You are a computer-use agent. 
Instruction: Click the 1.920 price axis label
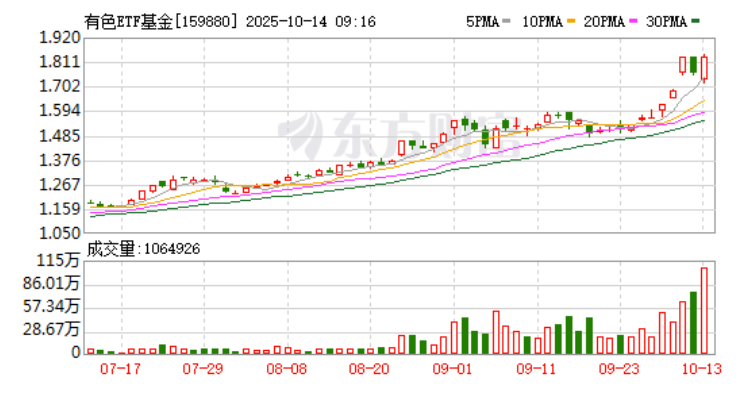[60, 37]
